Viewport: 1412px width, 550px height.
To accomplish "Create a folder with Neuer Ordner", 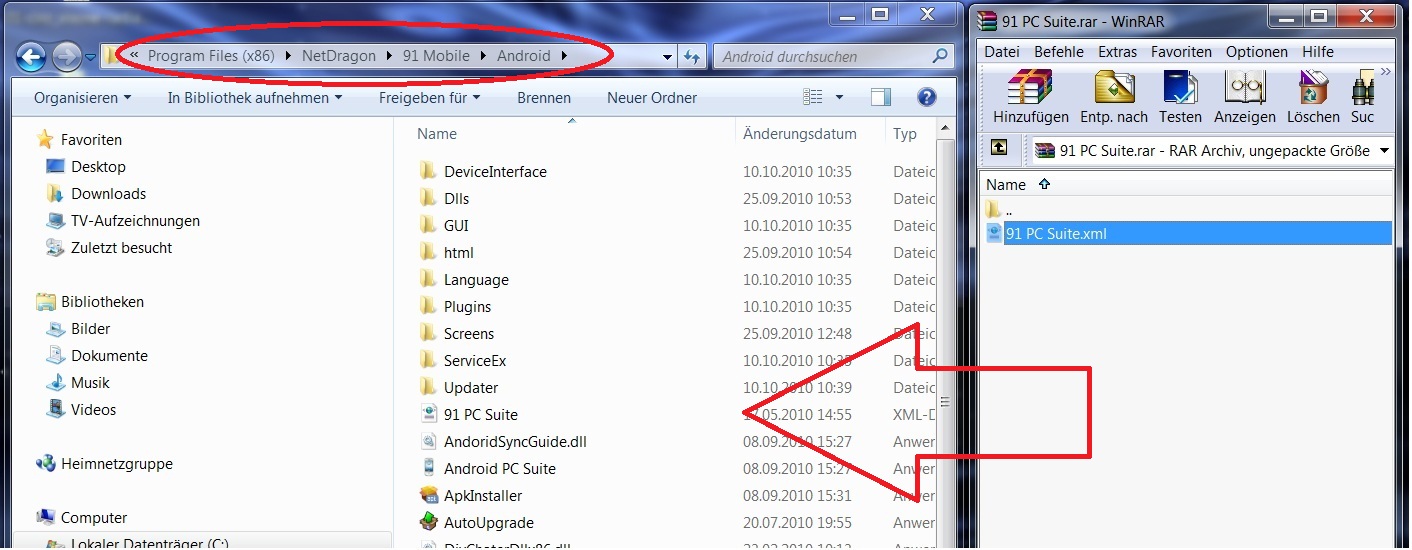I will point(652,98).
